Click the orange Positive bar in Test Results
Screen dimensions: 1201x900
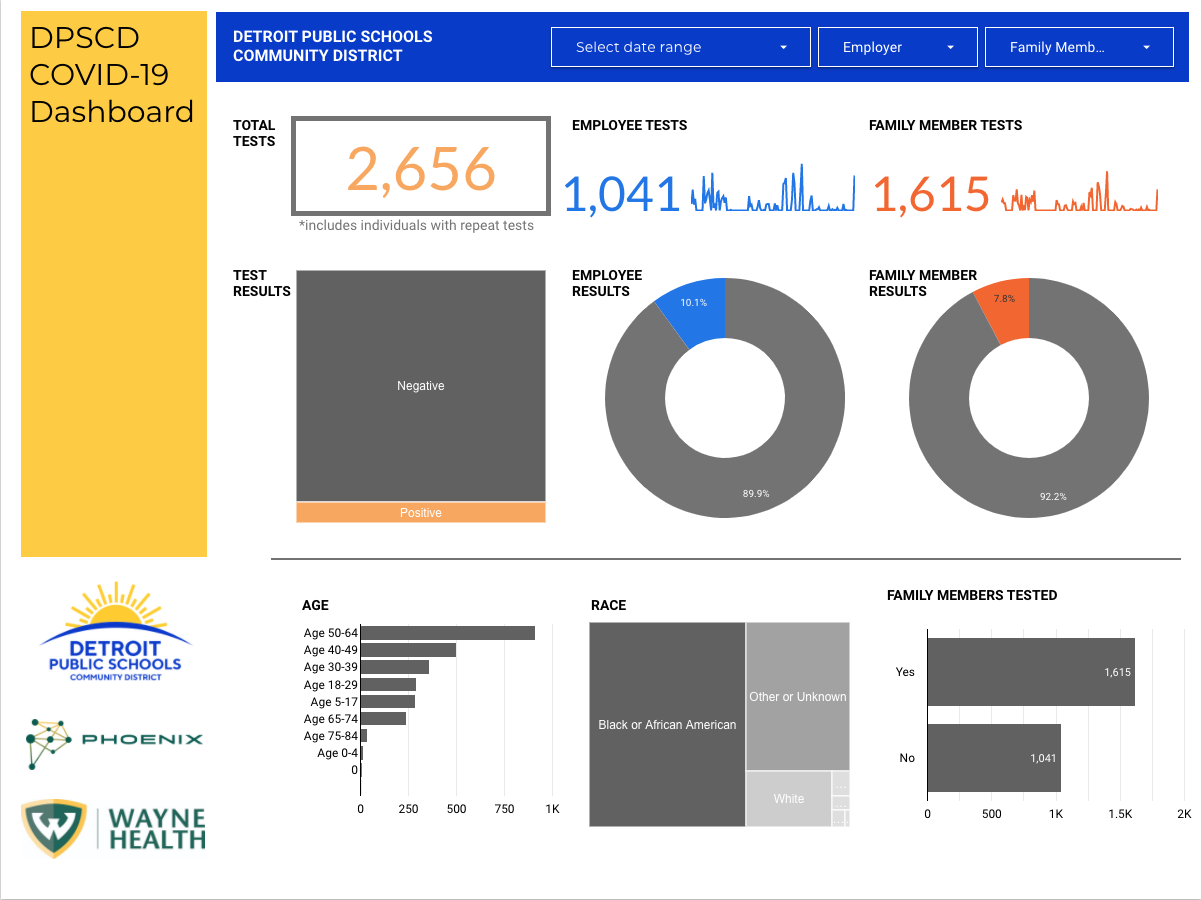coord(421,513)
